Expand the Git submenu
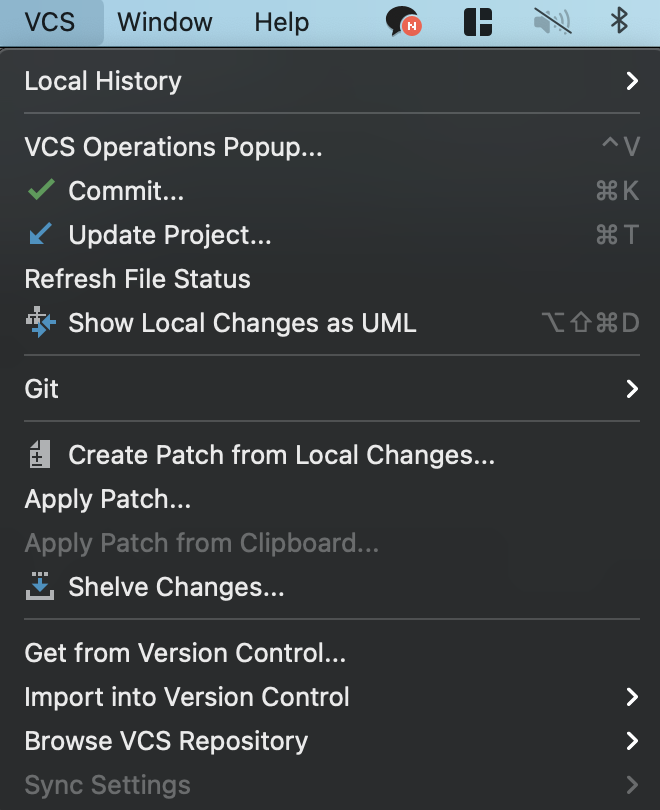 631,389
